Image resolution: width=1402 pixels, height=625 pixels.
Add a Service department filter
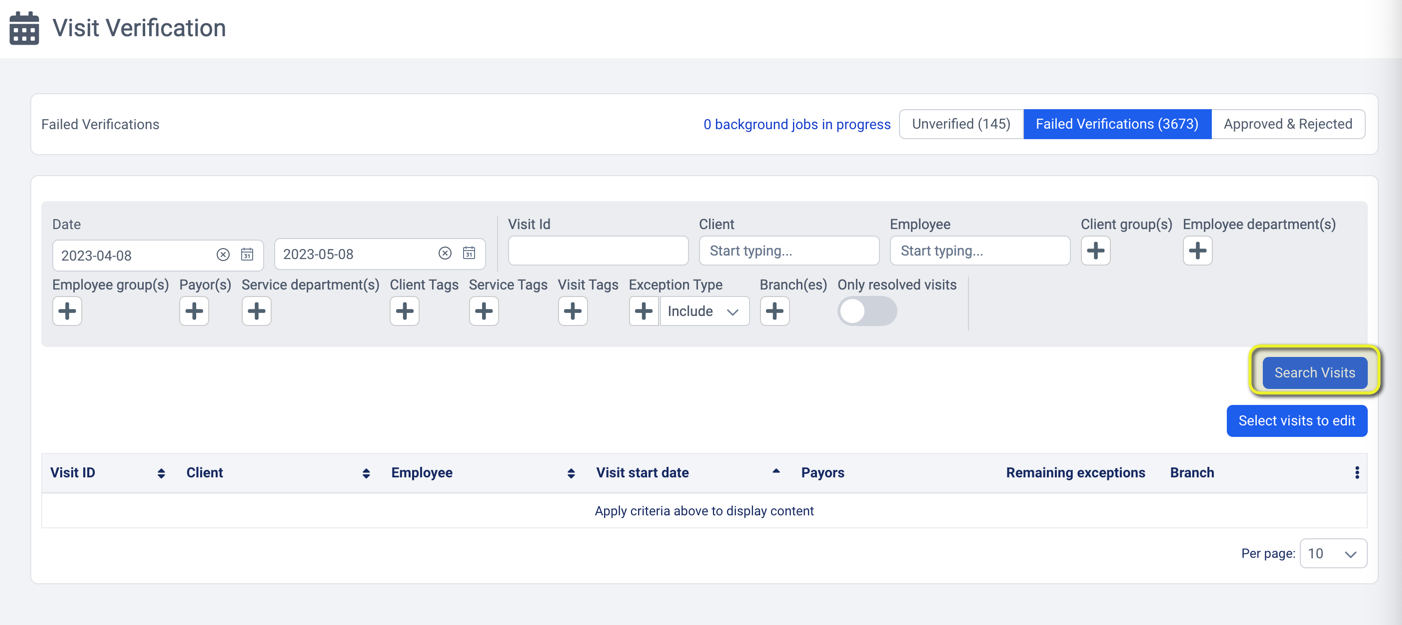(x=257, y=311)
